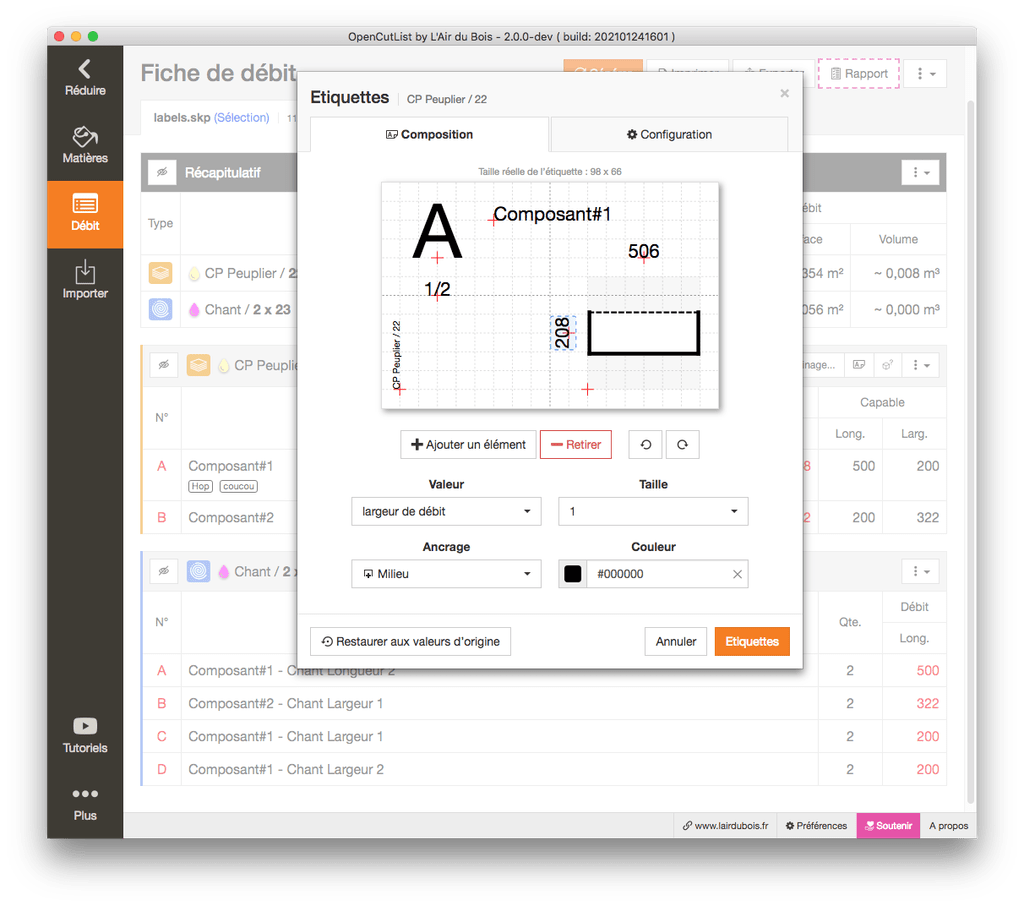Click the labels icon in CP Peuplier group header

[x=859, y=364]
